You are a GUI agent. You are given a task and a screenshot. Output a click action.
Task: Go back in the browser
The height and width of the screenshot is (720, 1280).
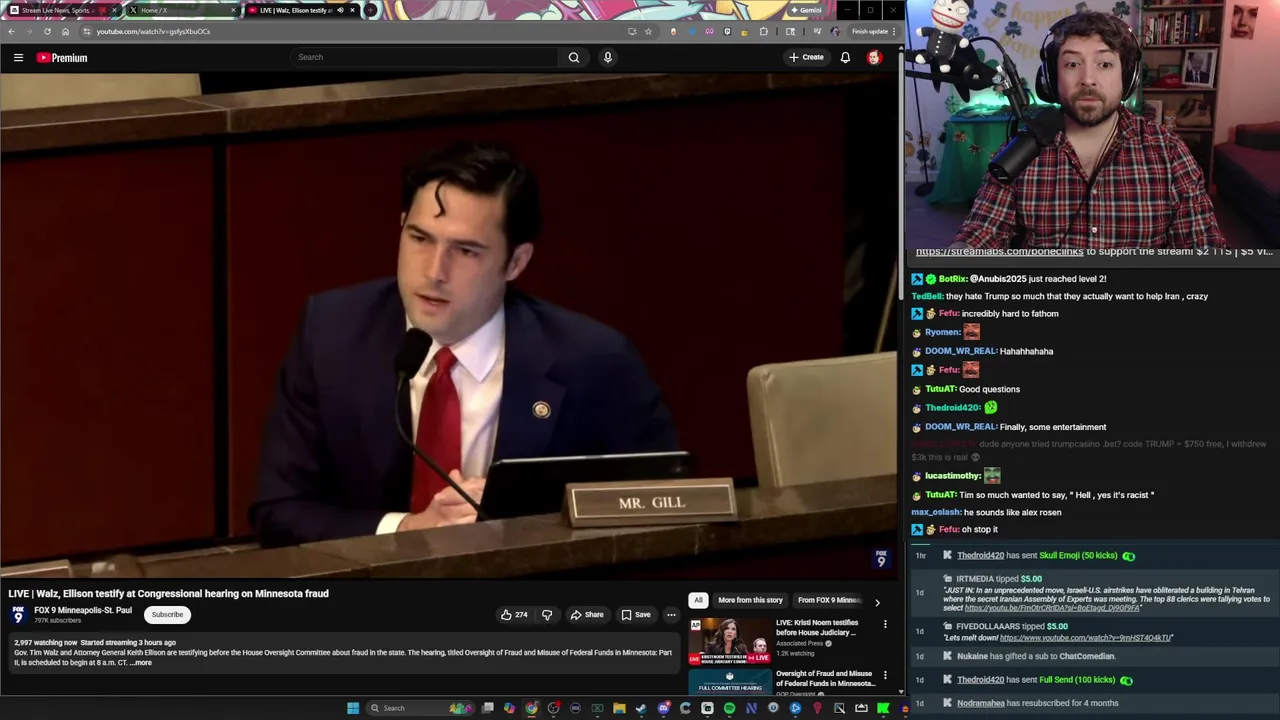point(11,31)
